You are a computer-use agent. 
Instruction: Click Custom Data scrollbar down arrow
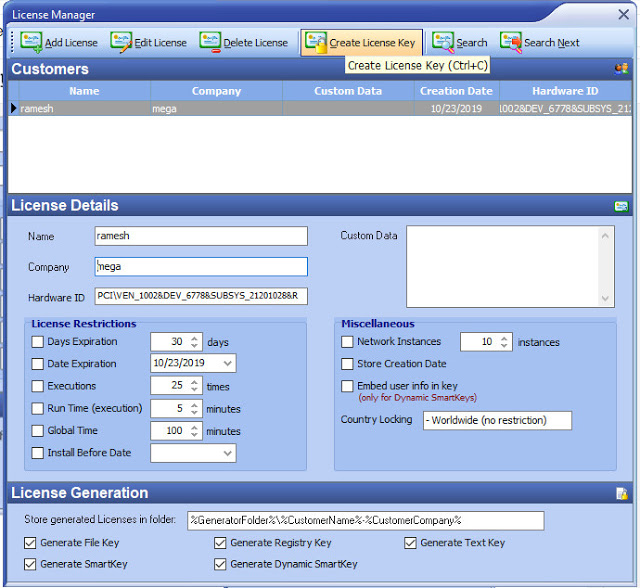pyautogui.click(x=605, y=298)
